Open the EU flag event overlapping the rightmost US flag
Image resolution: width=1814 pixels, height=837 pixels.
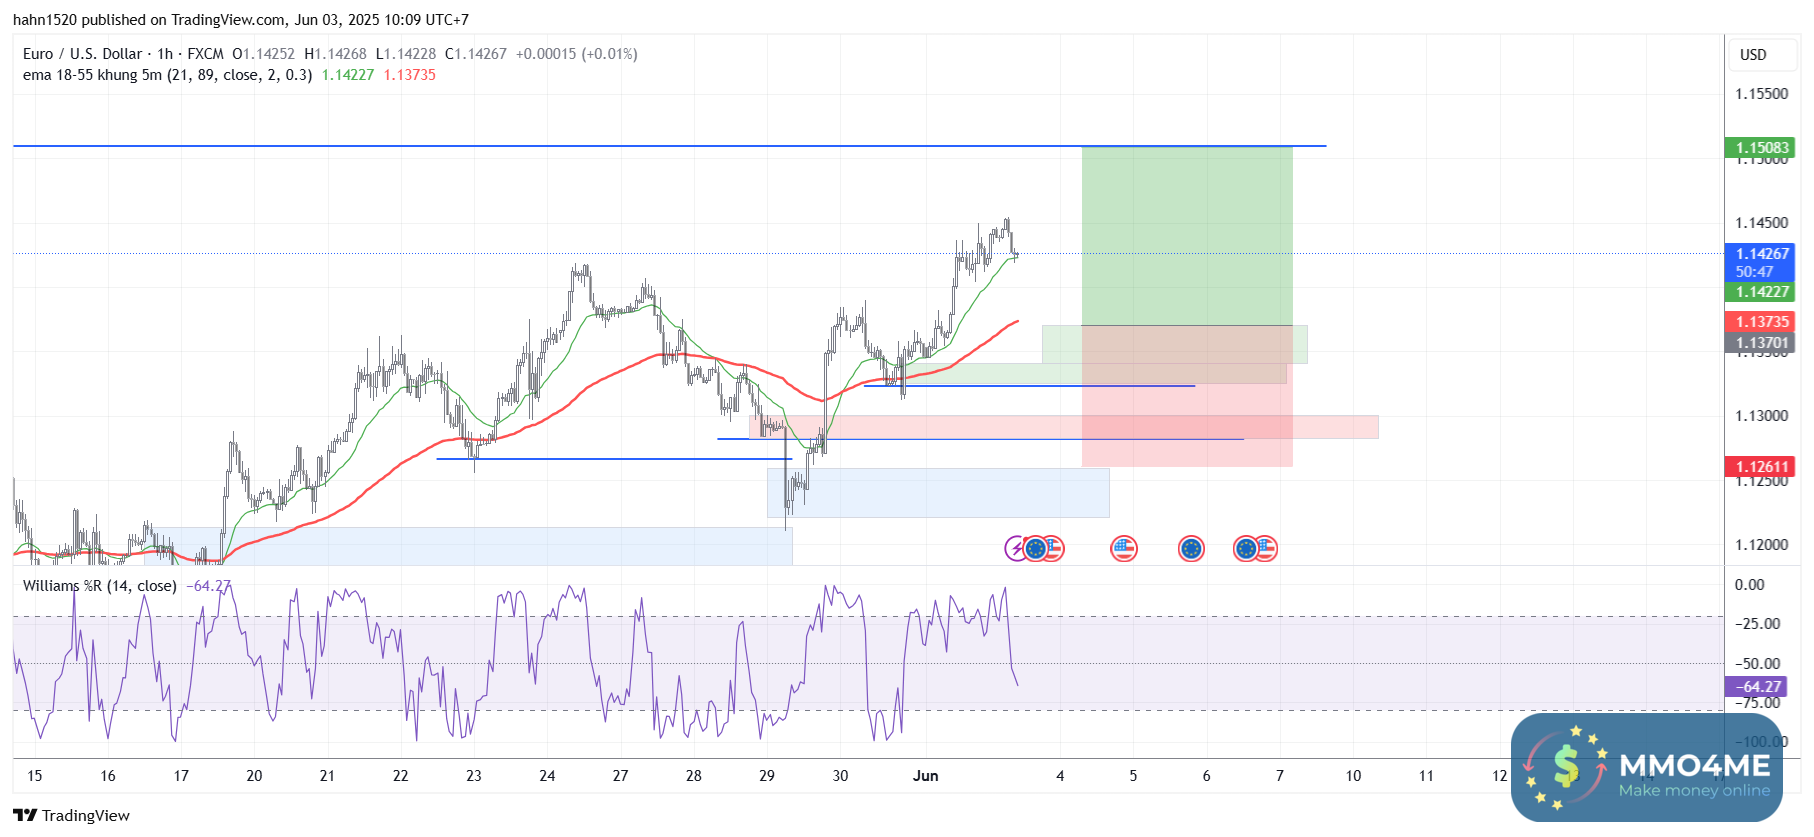click(x=1246, y=548)
